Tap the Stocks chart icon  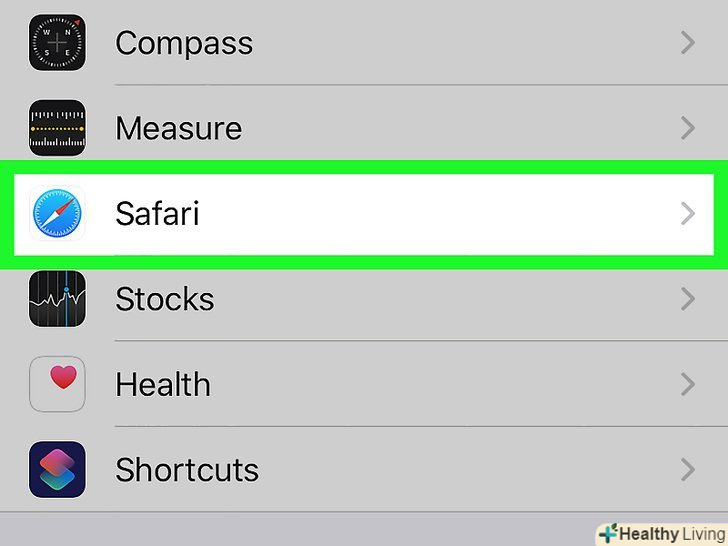tap(57, 299)
